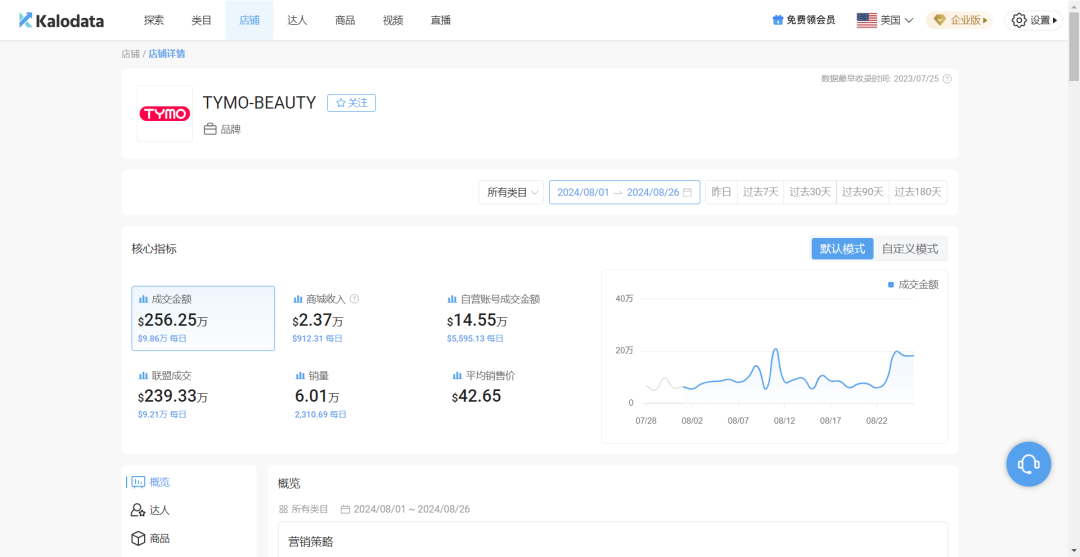1080x557 pixels.
Task: Expand the 设置 menu
Action: click(1033, 20)
